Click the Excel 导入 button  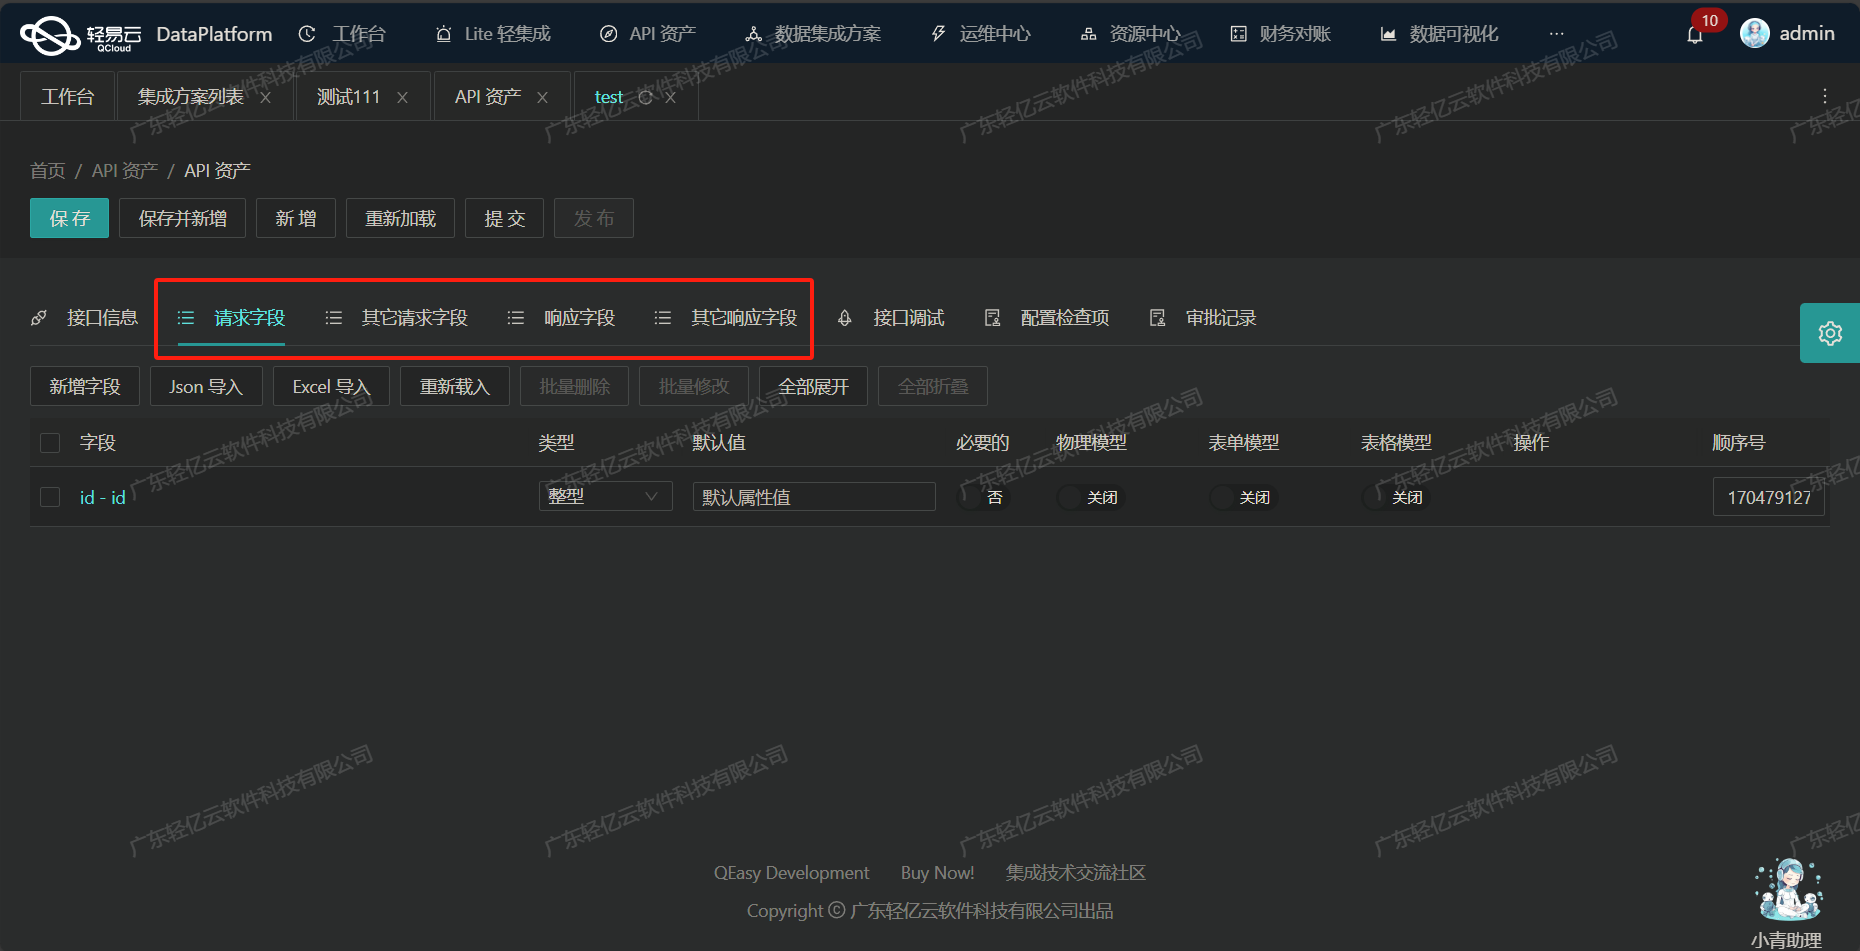(331, 386)
